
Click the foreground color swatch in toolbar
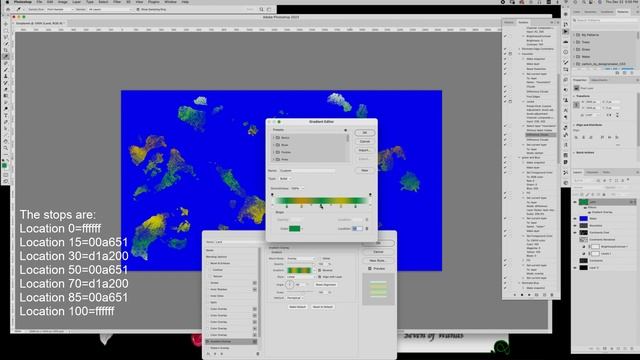pyautogui.click(x=4, y=166)
